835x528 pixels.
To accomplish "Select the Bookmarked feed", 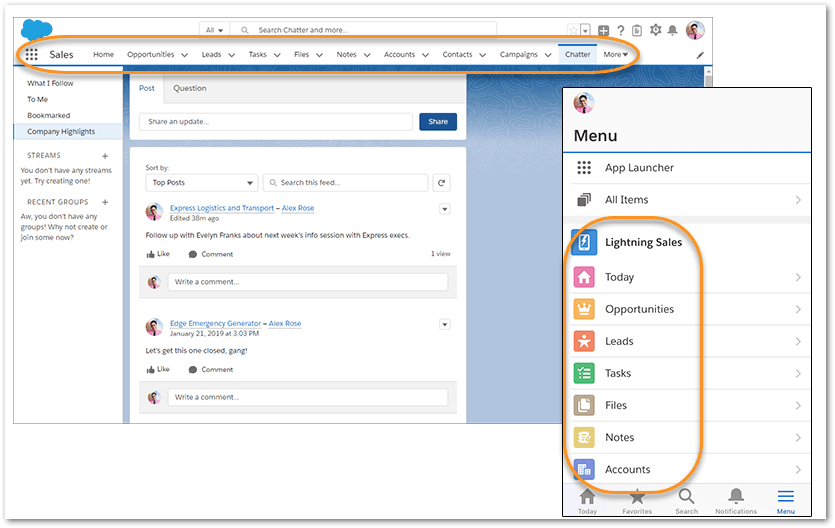I will [x=48, y=116].
